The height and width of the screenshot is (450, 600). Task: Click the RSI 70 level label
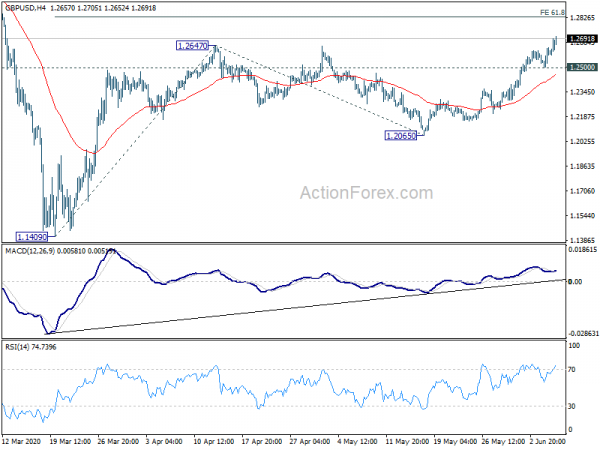pyautogui.click(x=572, y=370)
